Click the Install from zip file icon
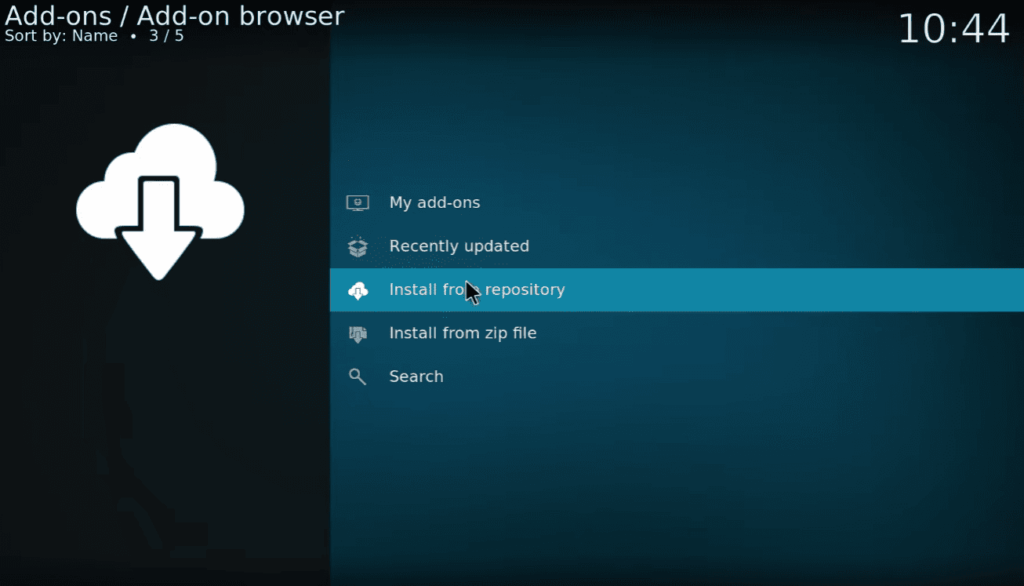The height and width of the screenshot is (586, 1024). (x=357, y=334)
